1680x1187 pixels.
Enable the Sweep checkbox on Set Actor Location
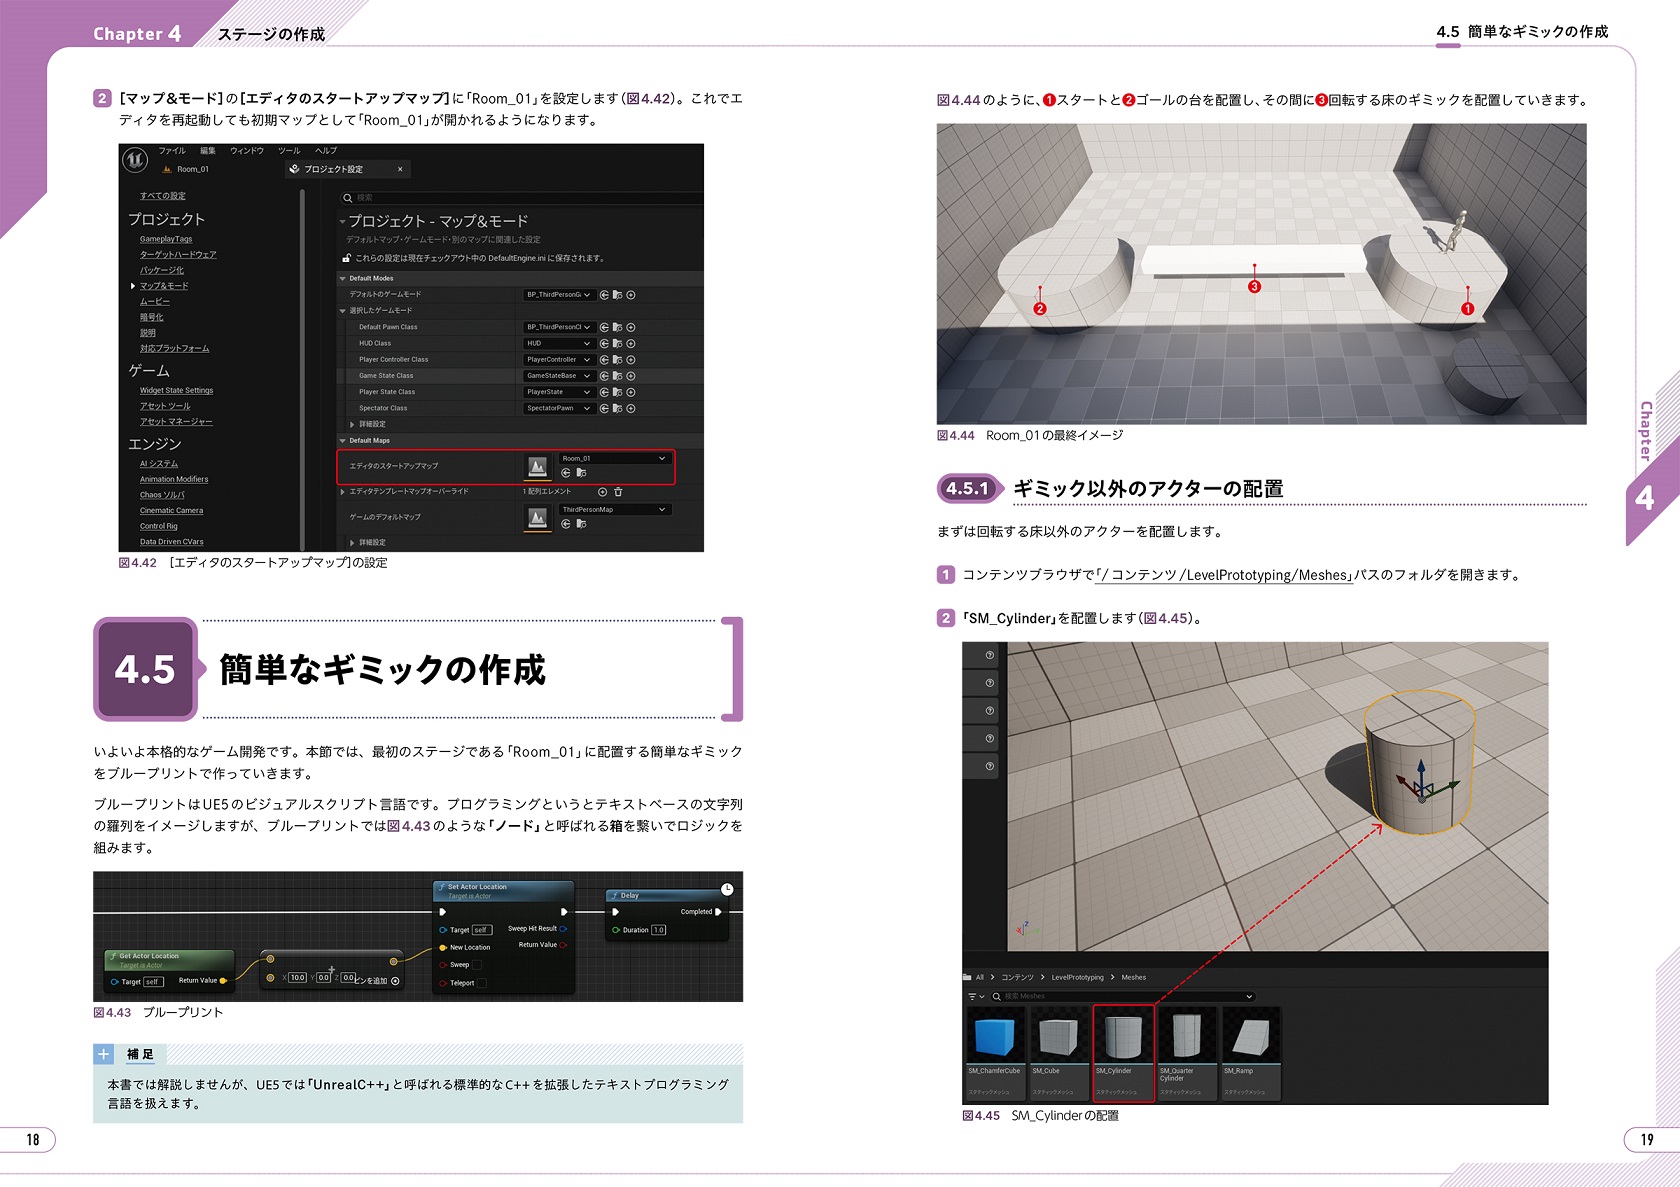pyautogui.click(x=477, y=965)
